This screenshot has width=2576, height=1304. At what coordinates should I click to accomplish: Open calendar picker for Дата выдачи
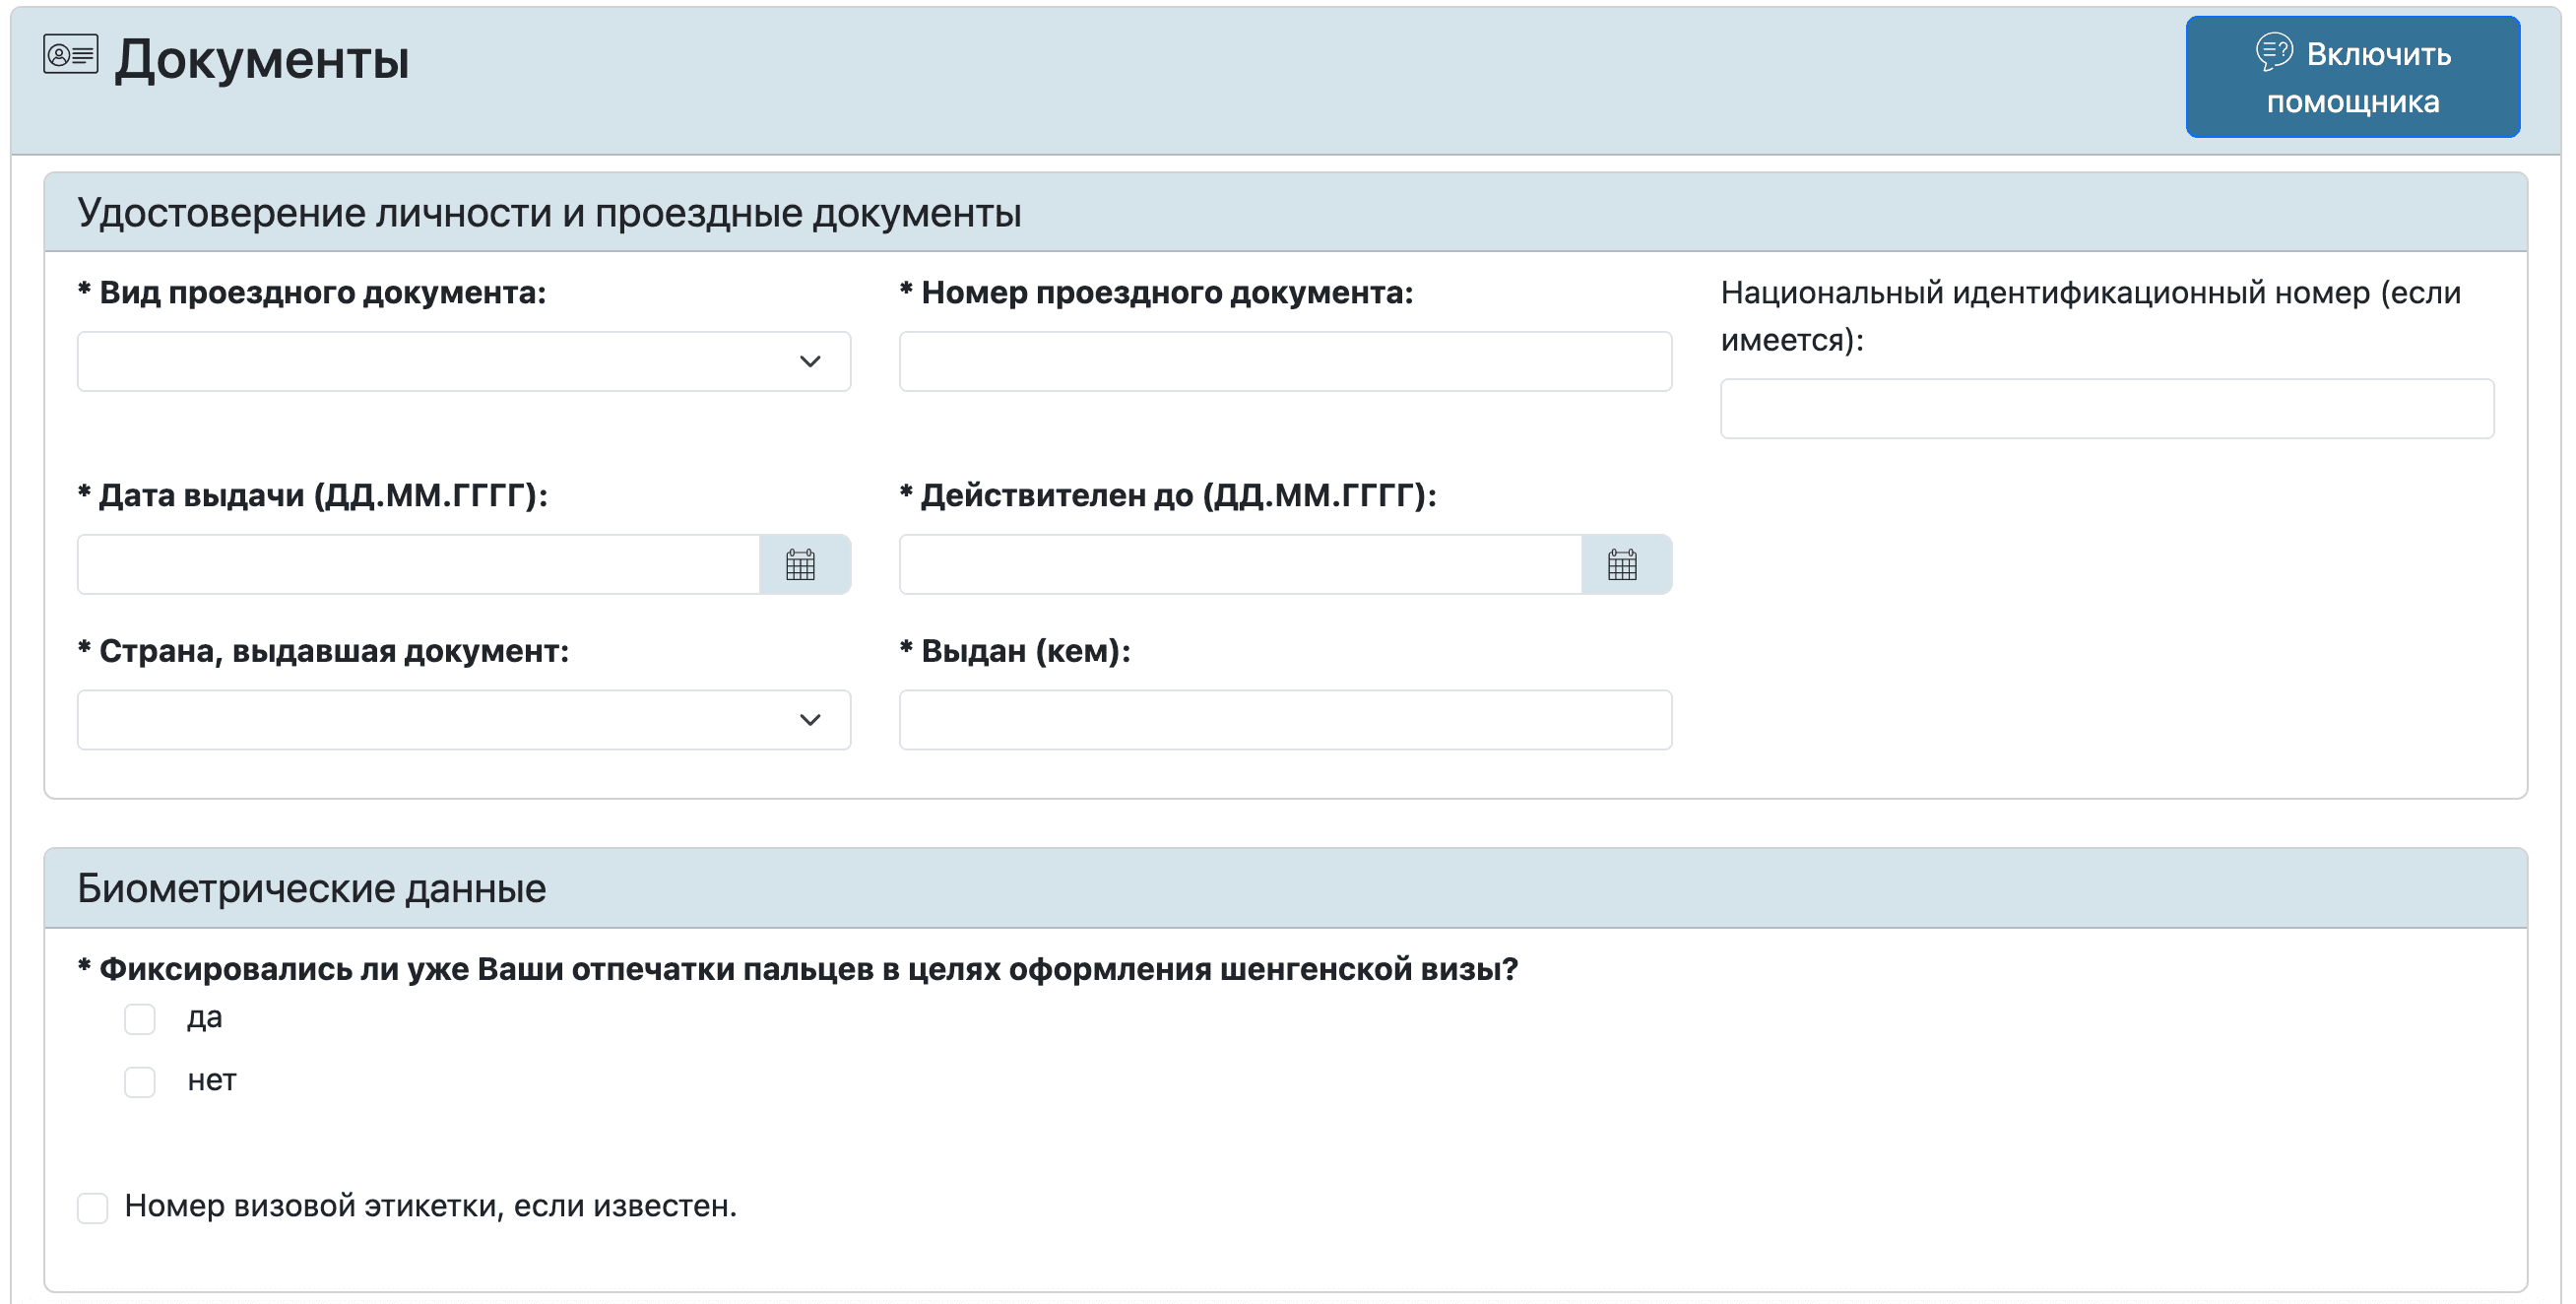tap(804, 564)
